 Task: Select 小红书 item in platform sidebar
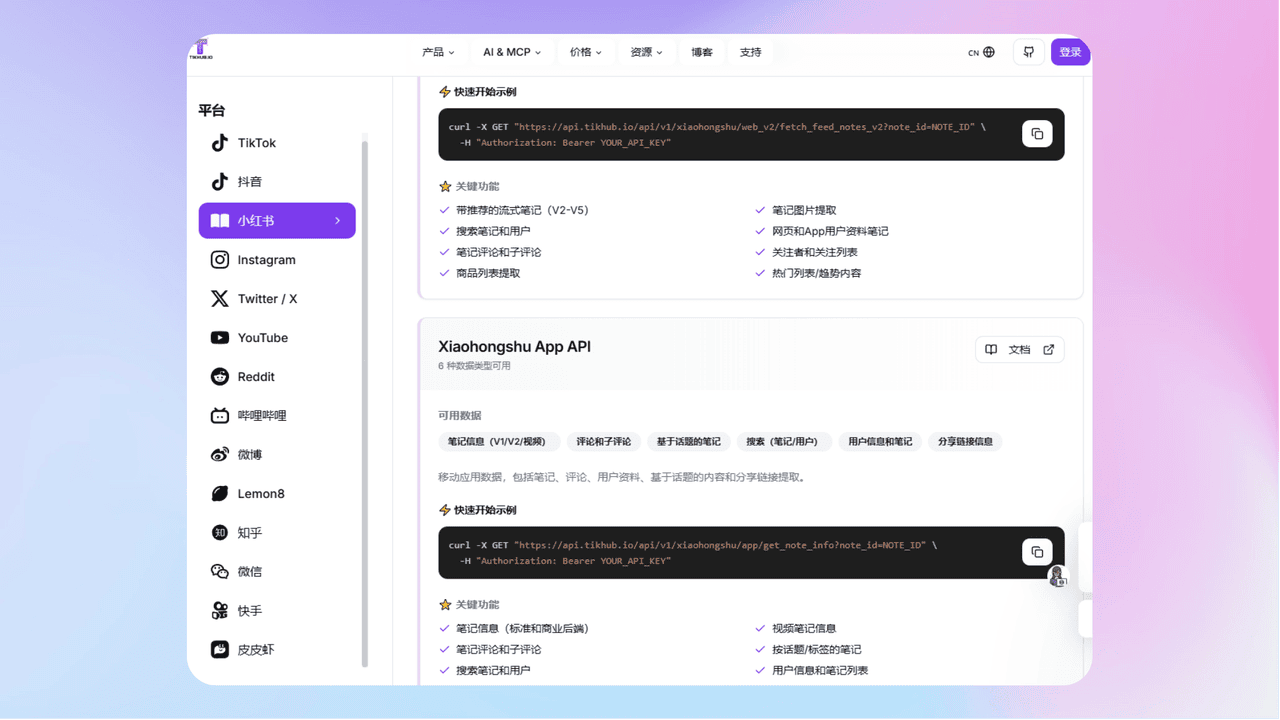tap(277, 221)
